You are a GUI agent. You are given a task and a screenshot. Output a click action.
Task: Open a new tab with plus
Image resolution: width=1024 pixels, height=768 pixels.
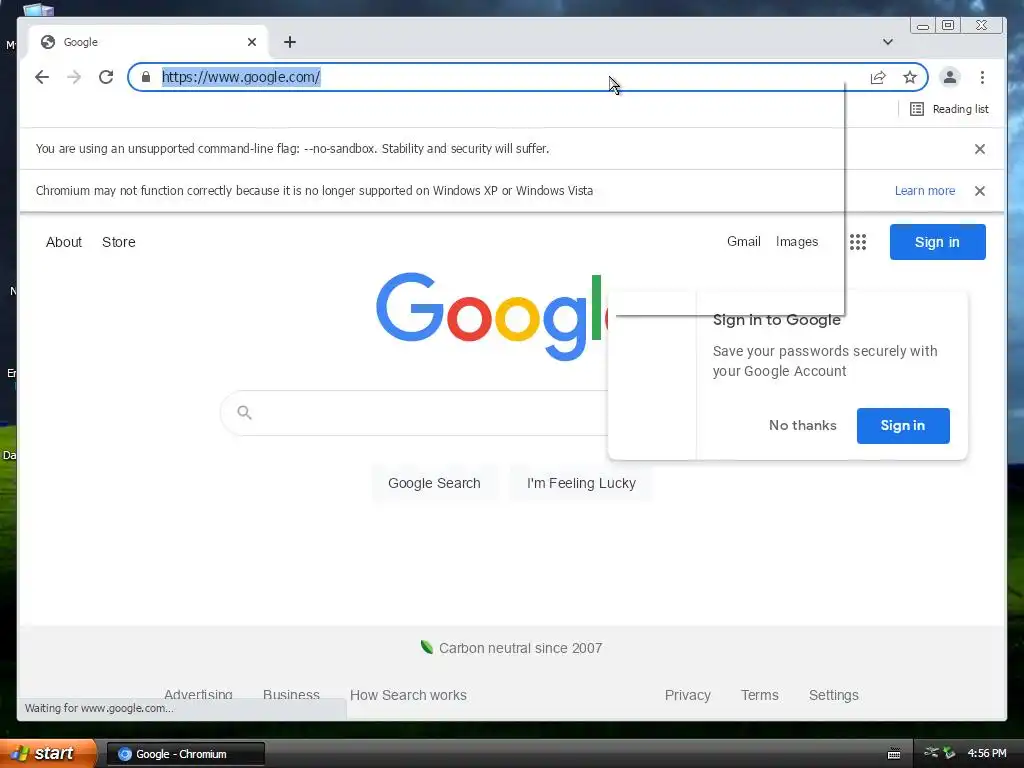pyautogui.click(x=290, y=42)
